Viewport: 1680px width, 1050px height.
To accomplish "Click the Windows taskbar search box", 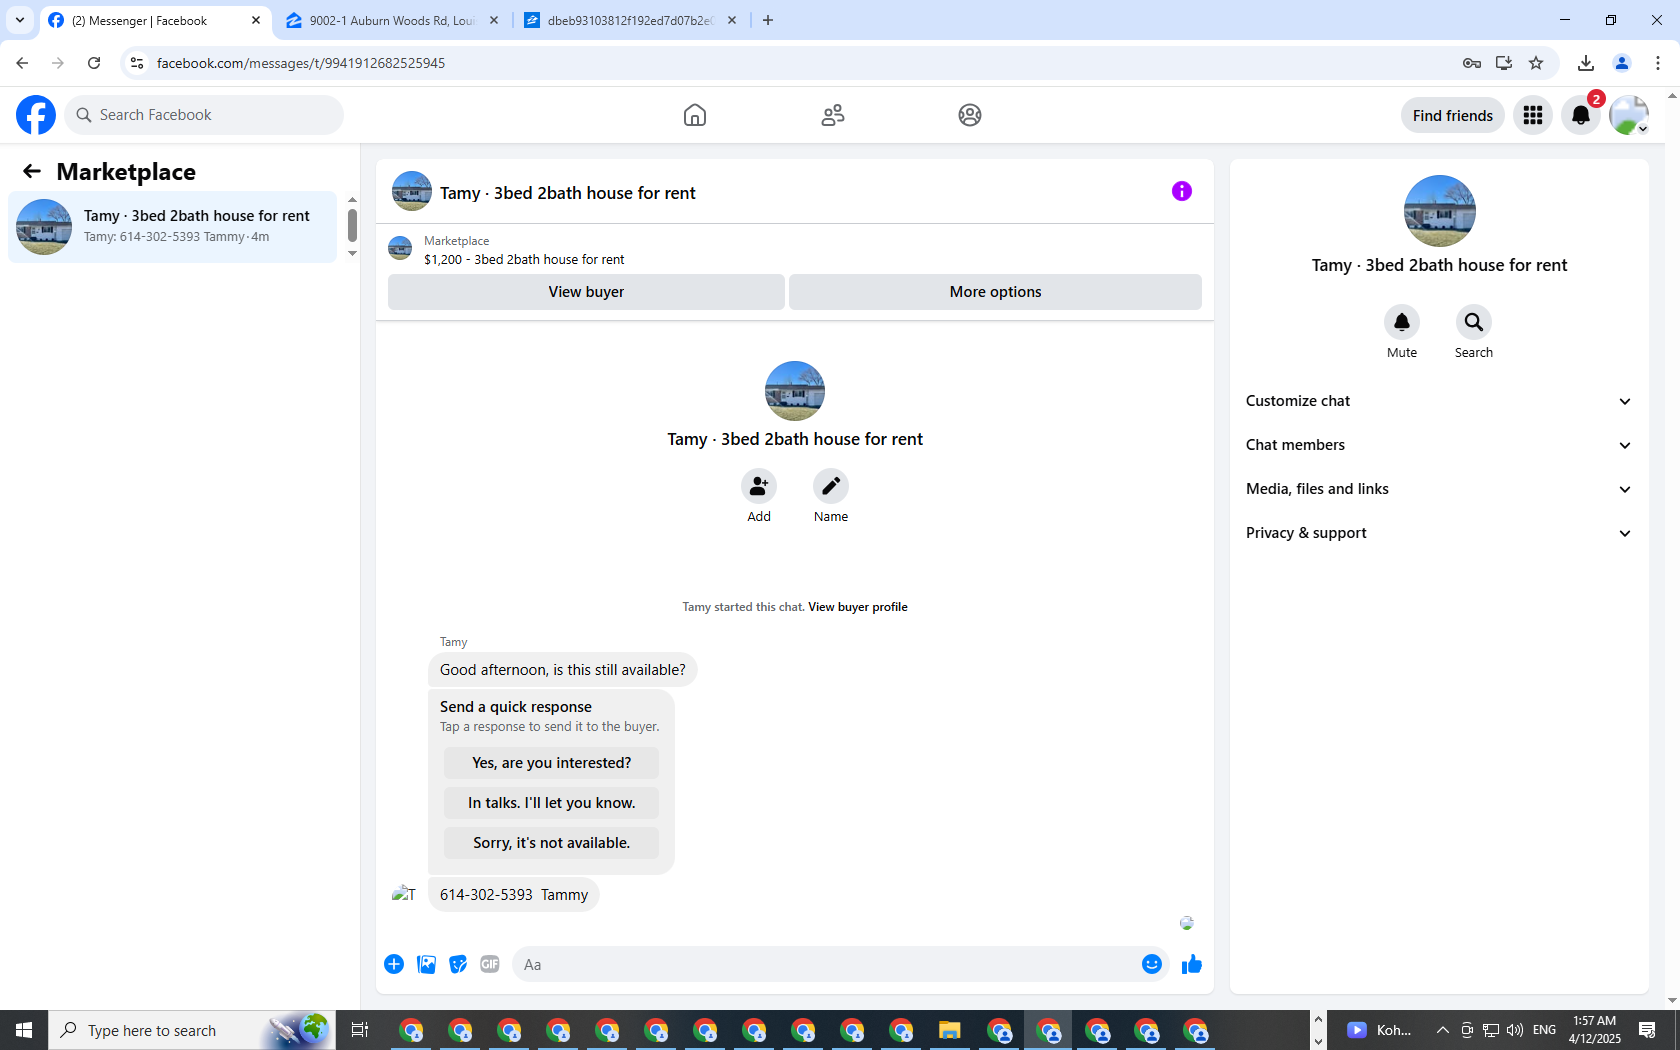I will tap(192, 1030).
